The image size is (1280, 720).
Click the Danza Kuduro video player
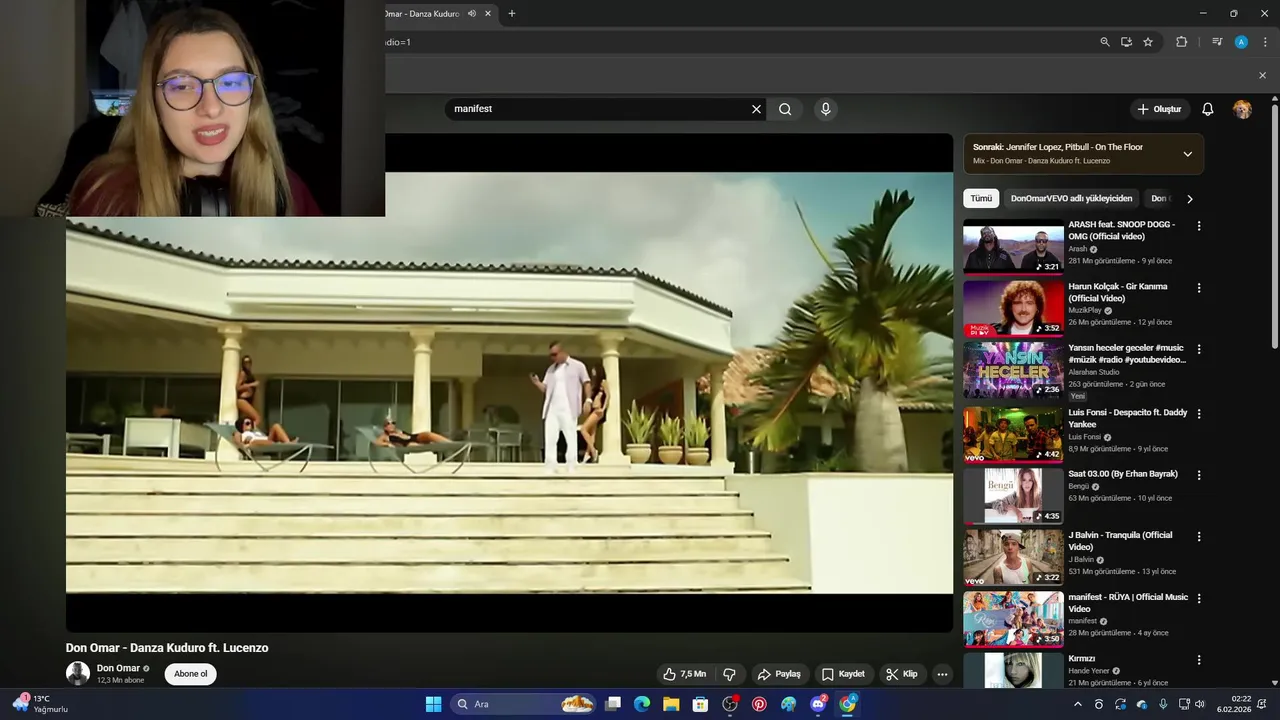pyautogui.click(x=509, y=383)
